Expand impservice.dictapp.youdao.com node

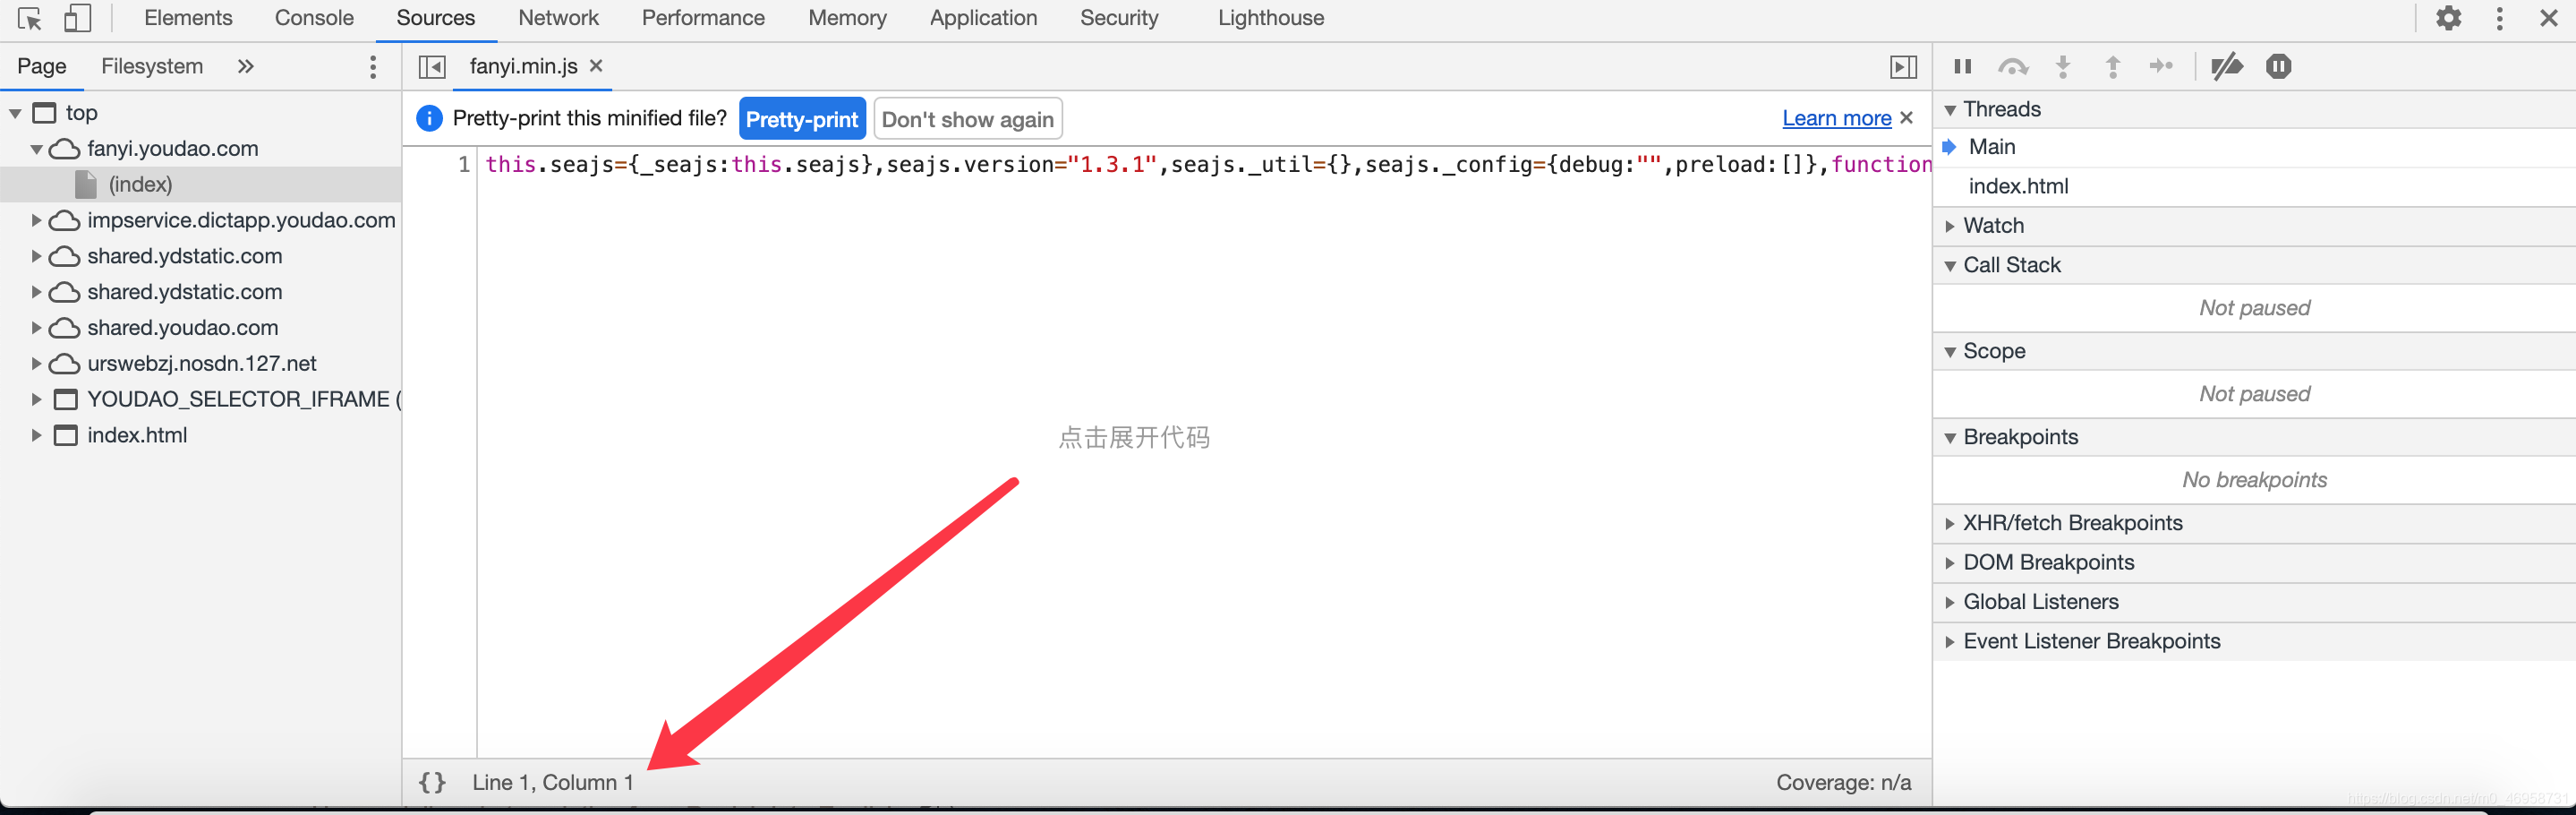pyautogui.click(x=36, y=220)
